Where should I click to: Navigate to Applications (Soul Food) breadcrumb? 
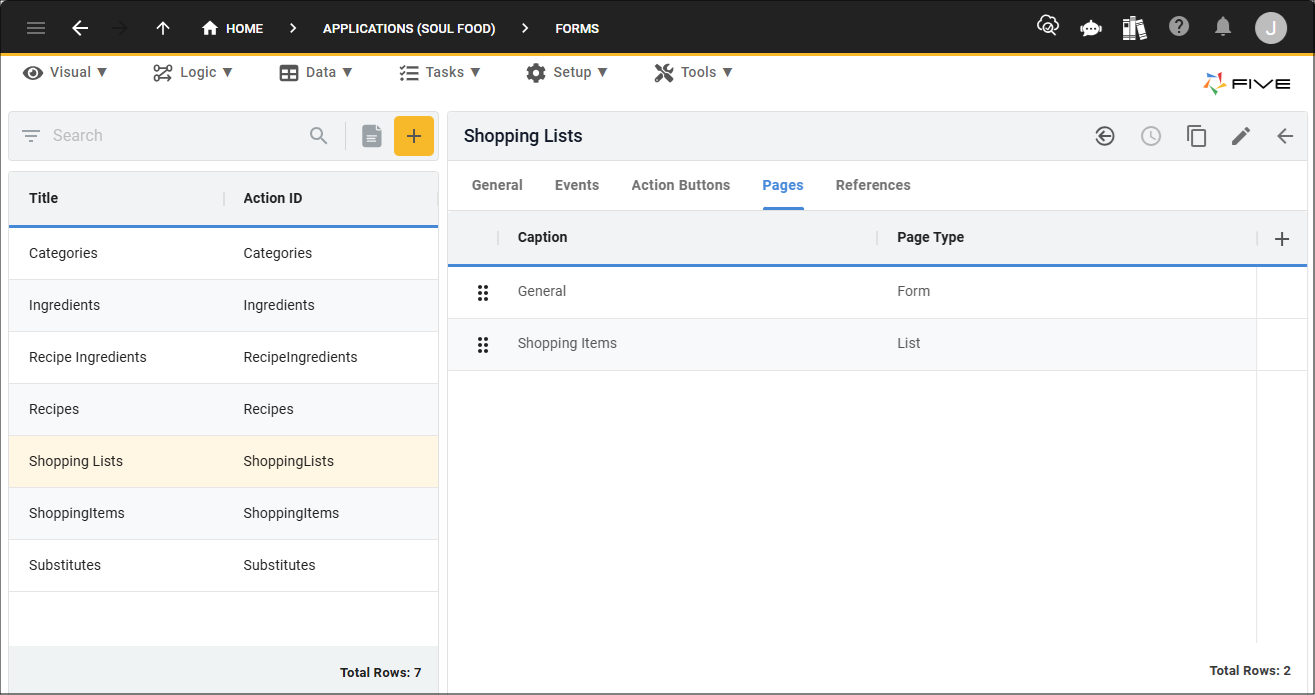pos(409,28)
